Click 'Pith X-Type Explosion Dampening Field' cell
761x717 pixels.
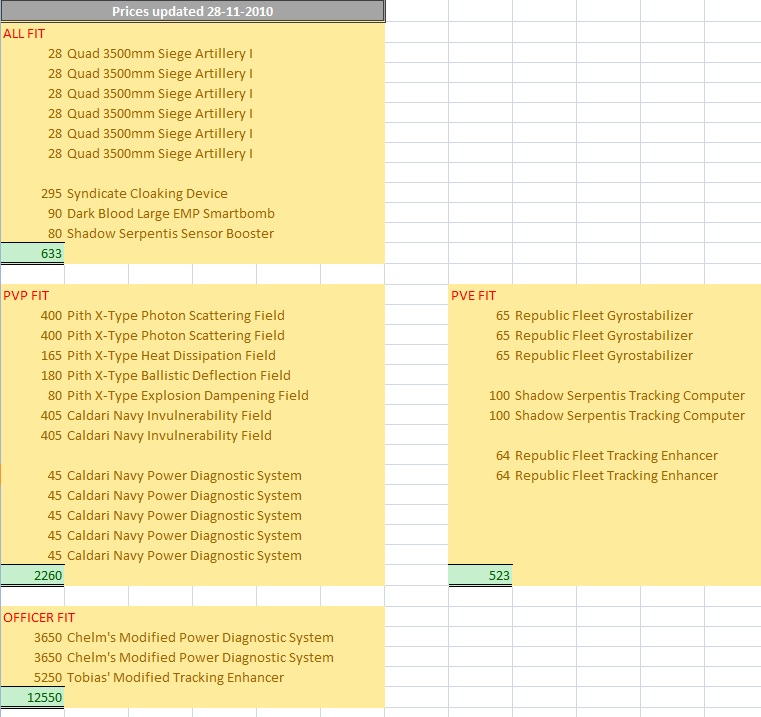click(188, 395)
